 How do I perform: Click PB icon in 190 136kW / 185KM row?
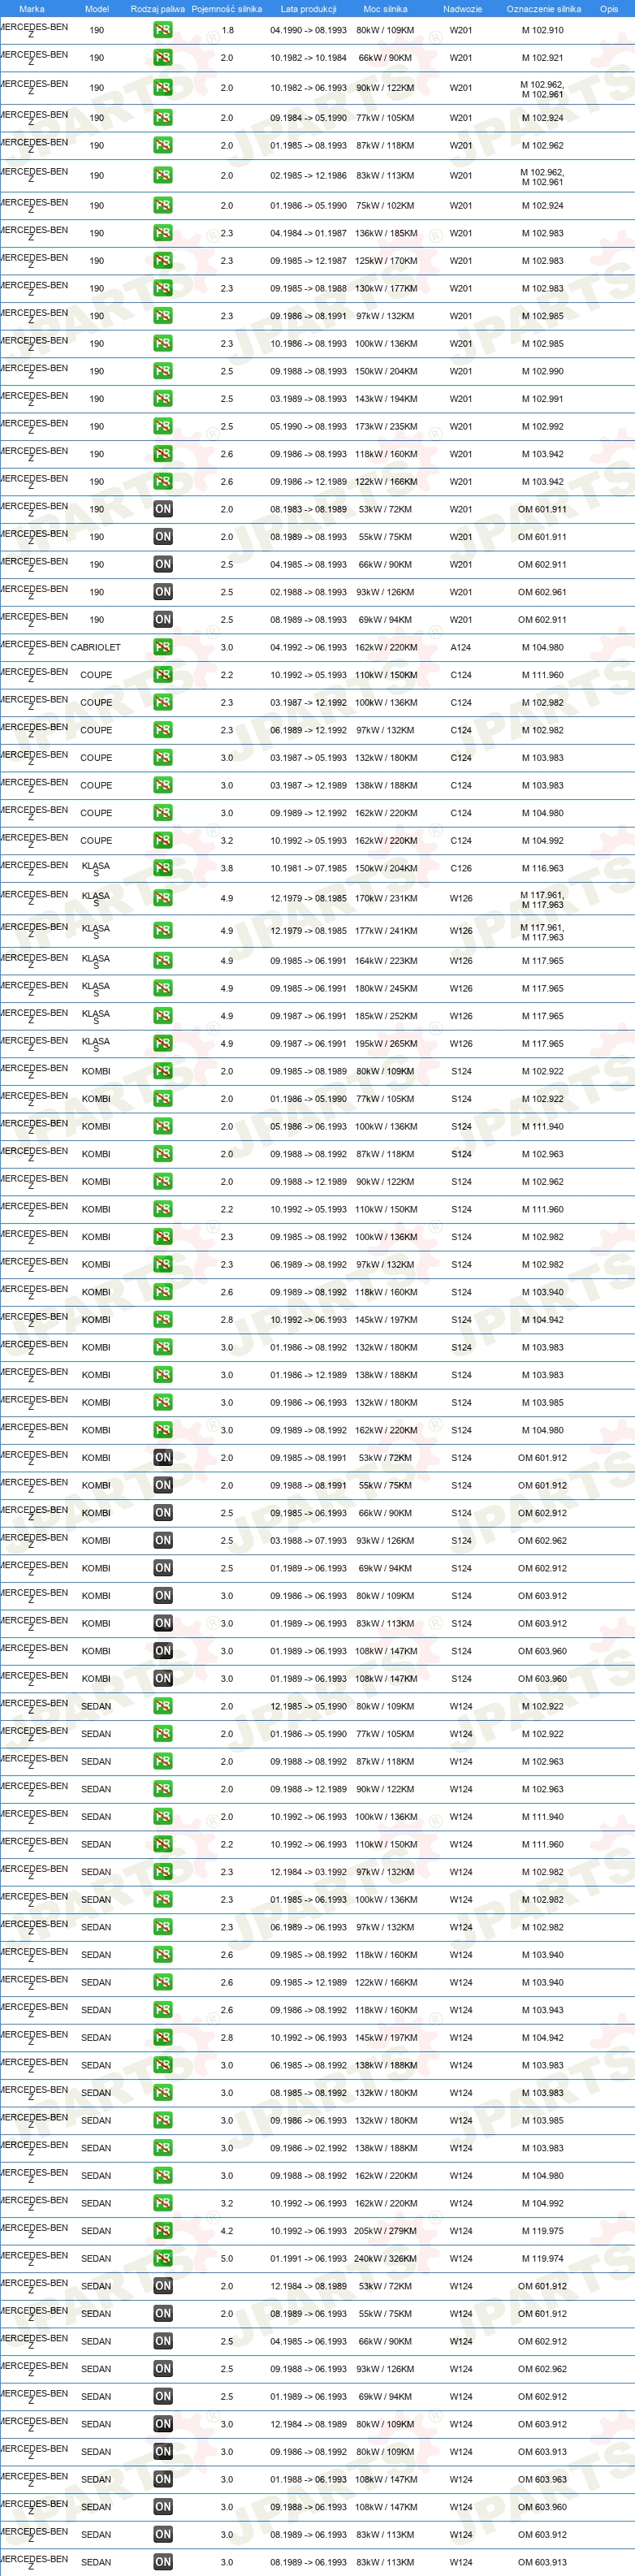162,233
